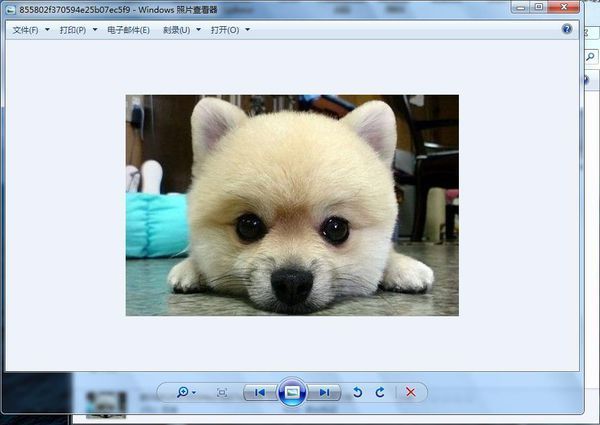Screen dimensions: 600x425
Task: Click the Photo Viewer title bar icon
Action: [11, 8]
